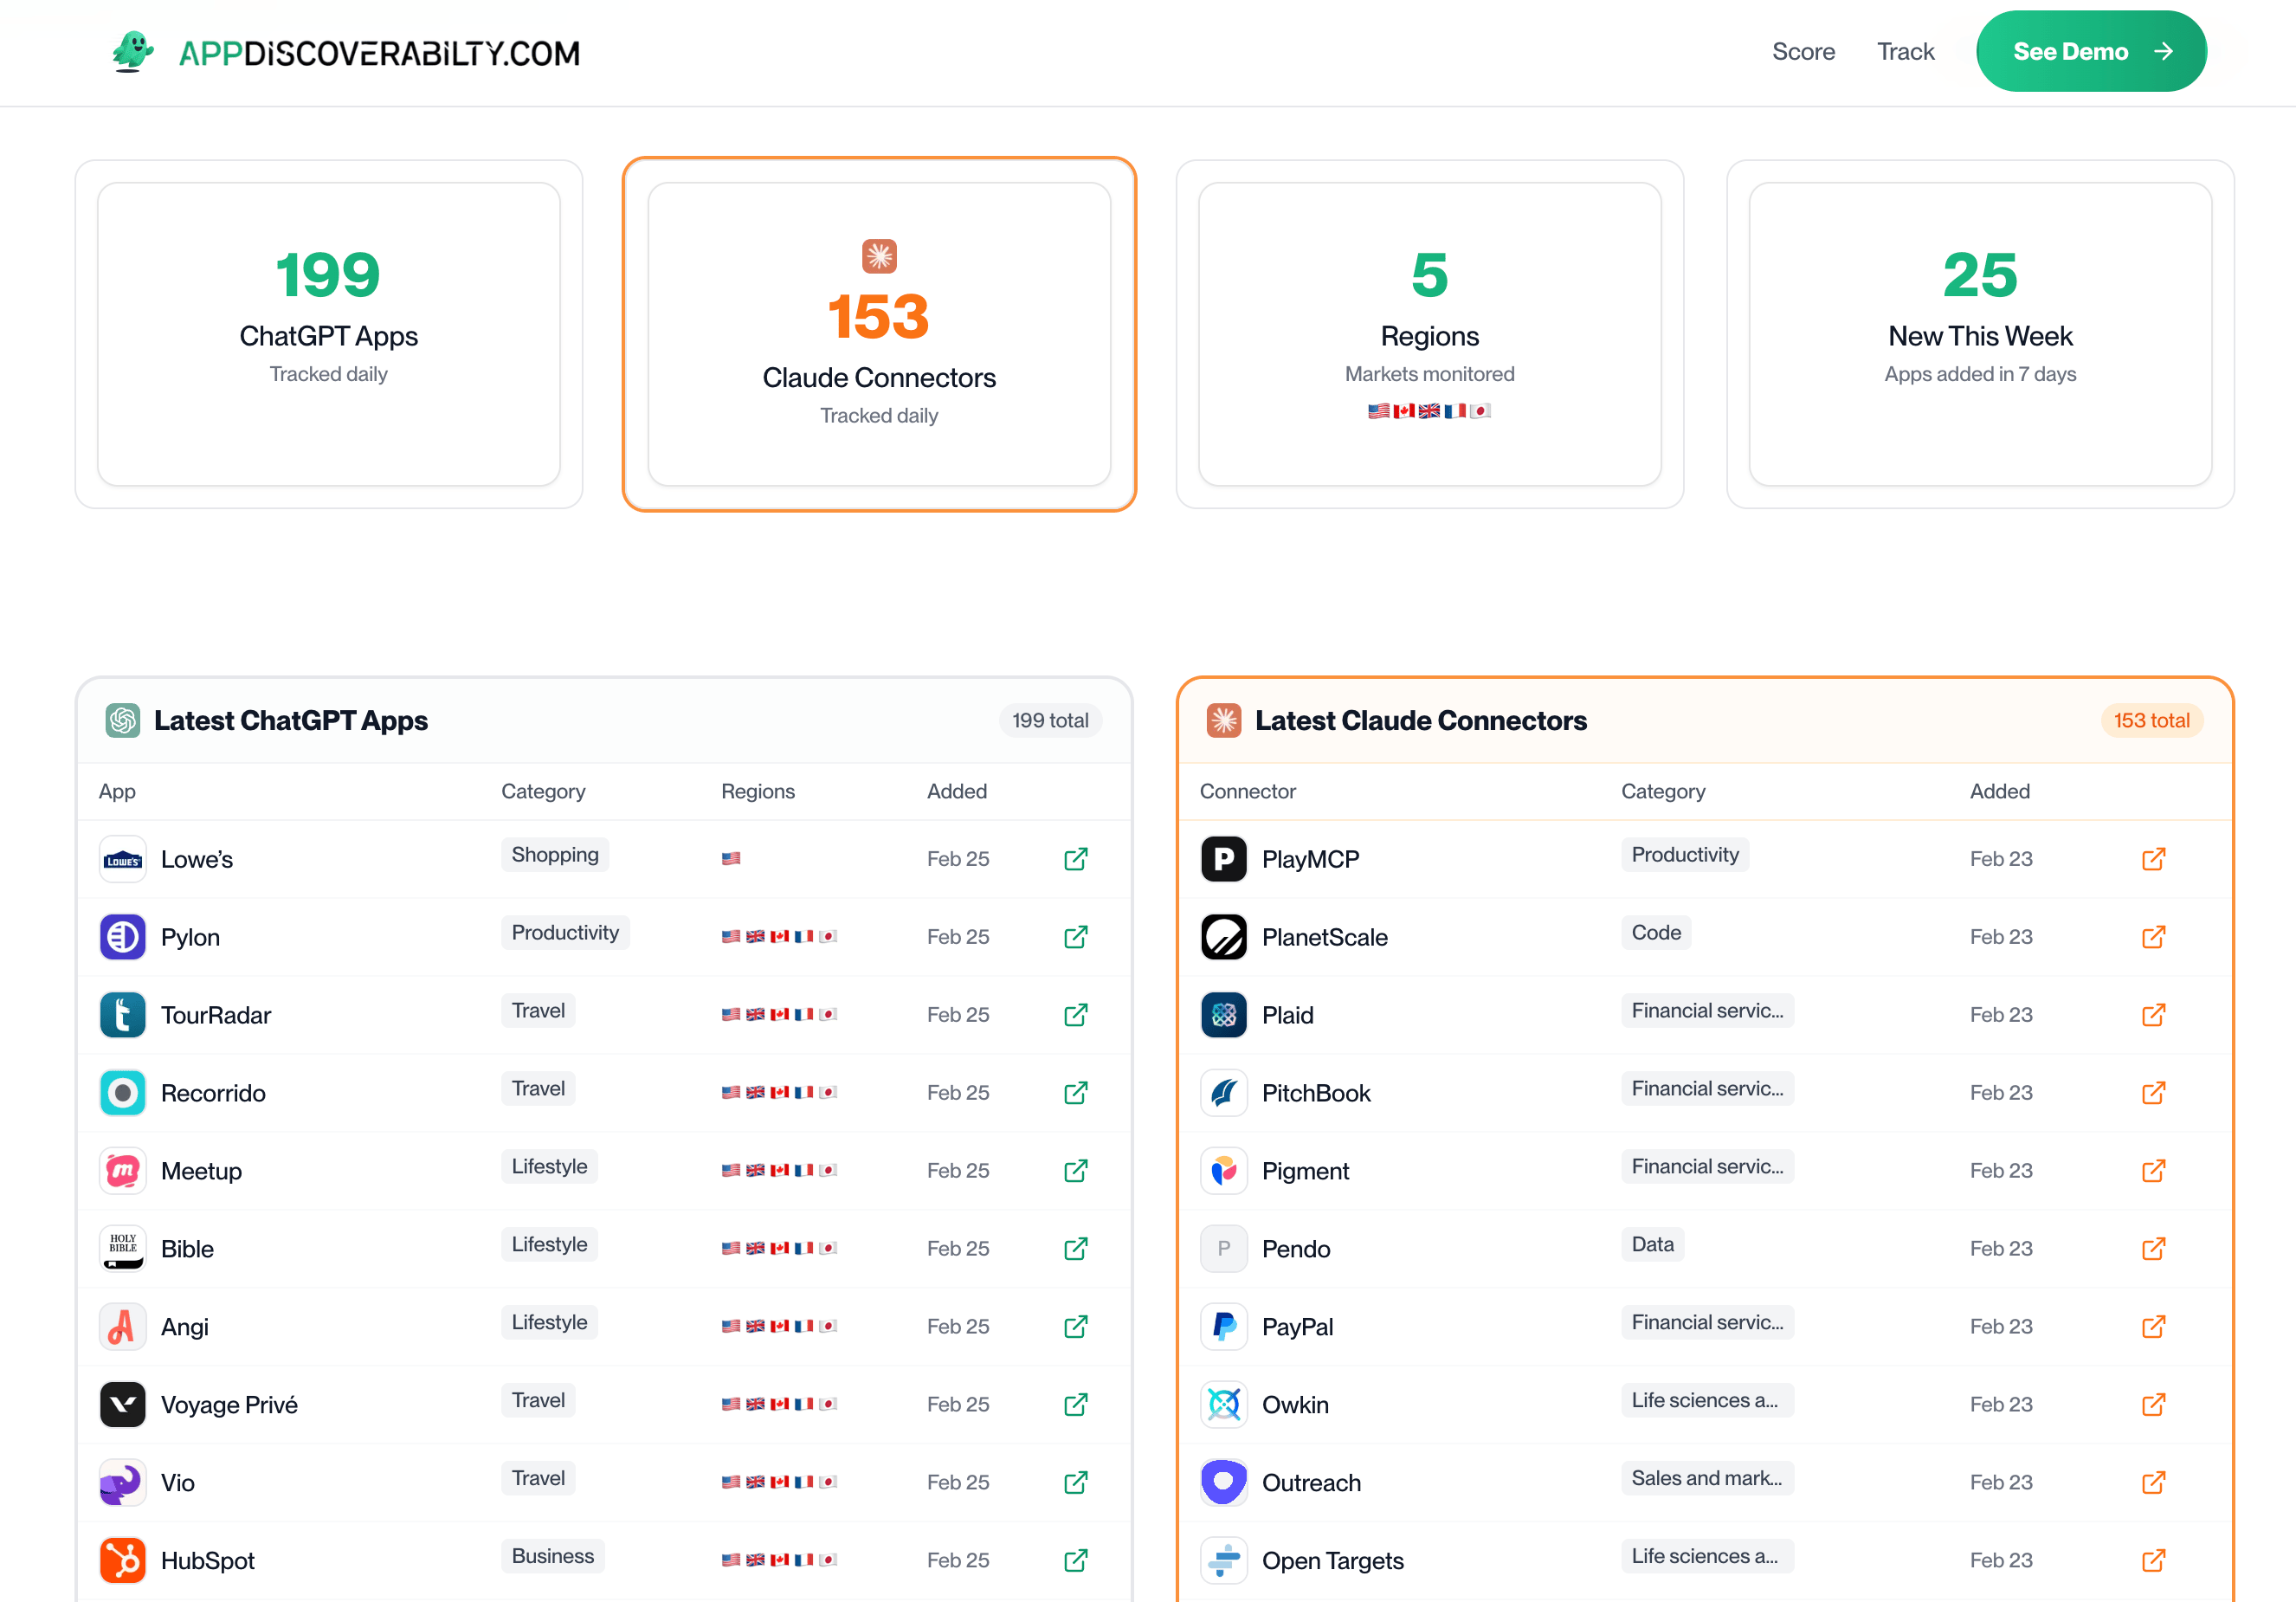Open the external link icon for Owkin
Screen dimensions: 2296x1602
point(2153,1404)
